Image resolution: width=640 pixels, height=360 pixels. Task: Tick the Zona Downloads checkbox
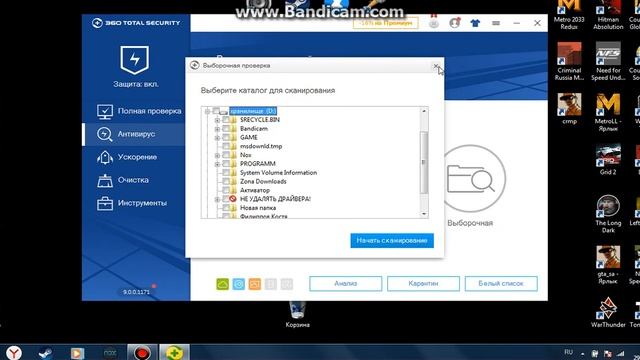[226, 181]
